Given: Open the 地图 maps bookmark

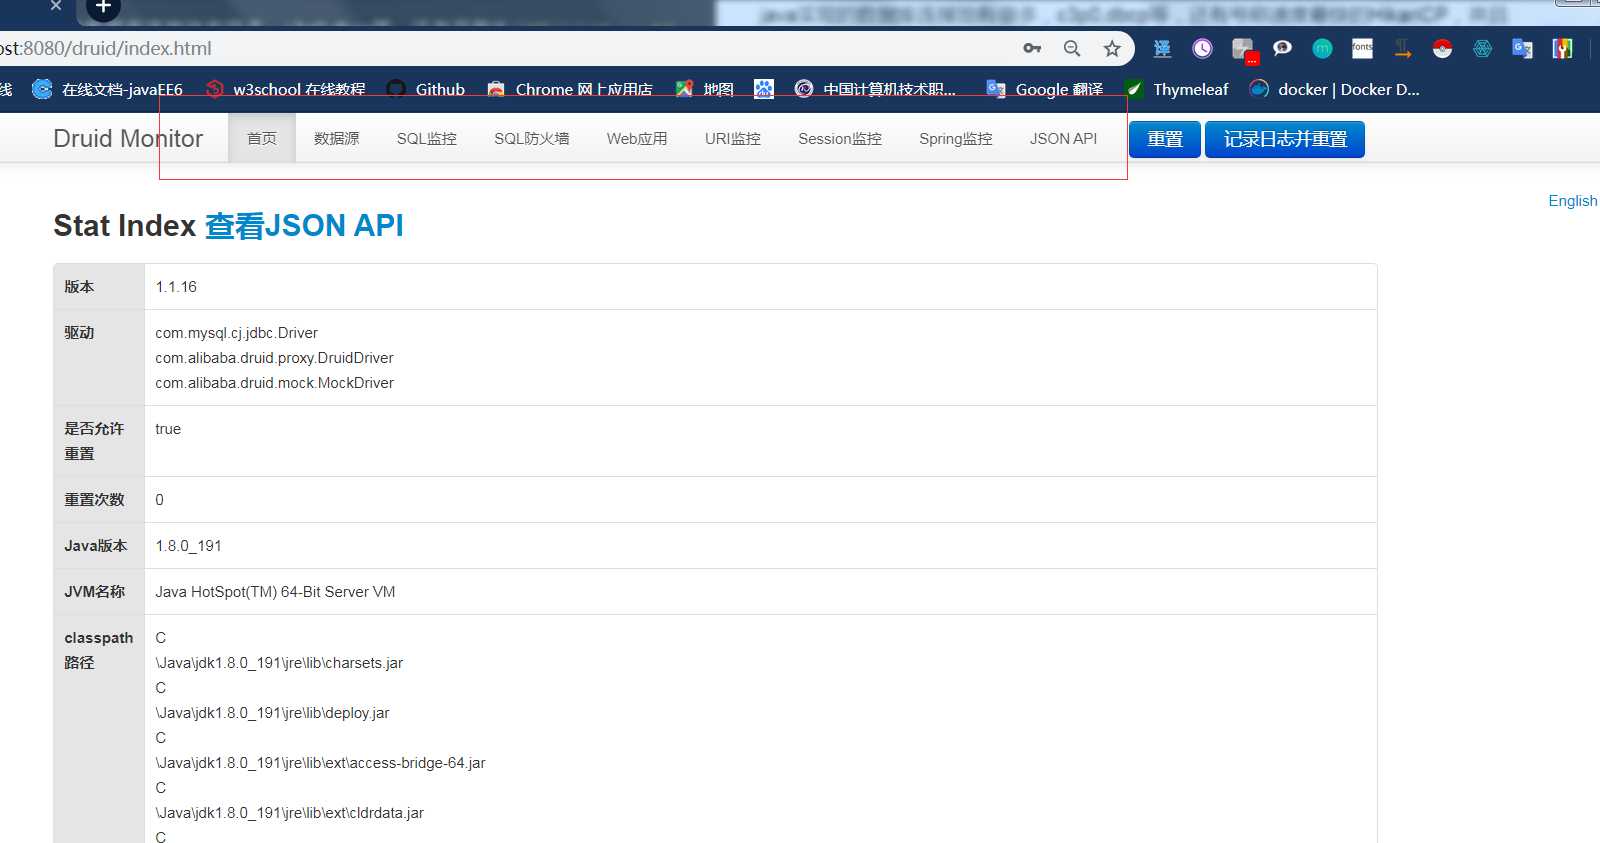Looking at the screenshot, I should tap(705, 89).
